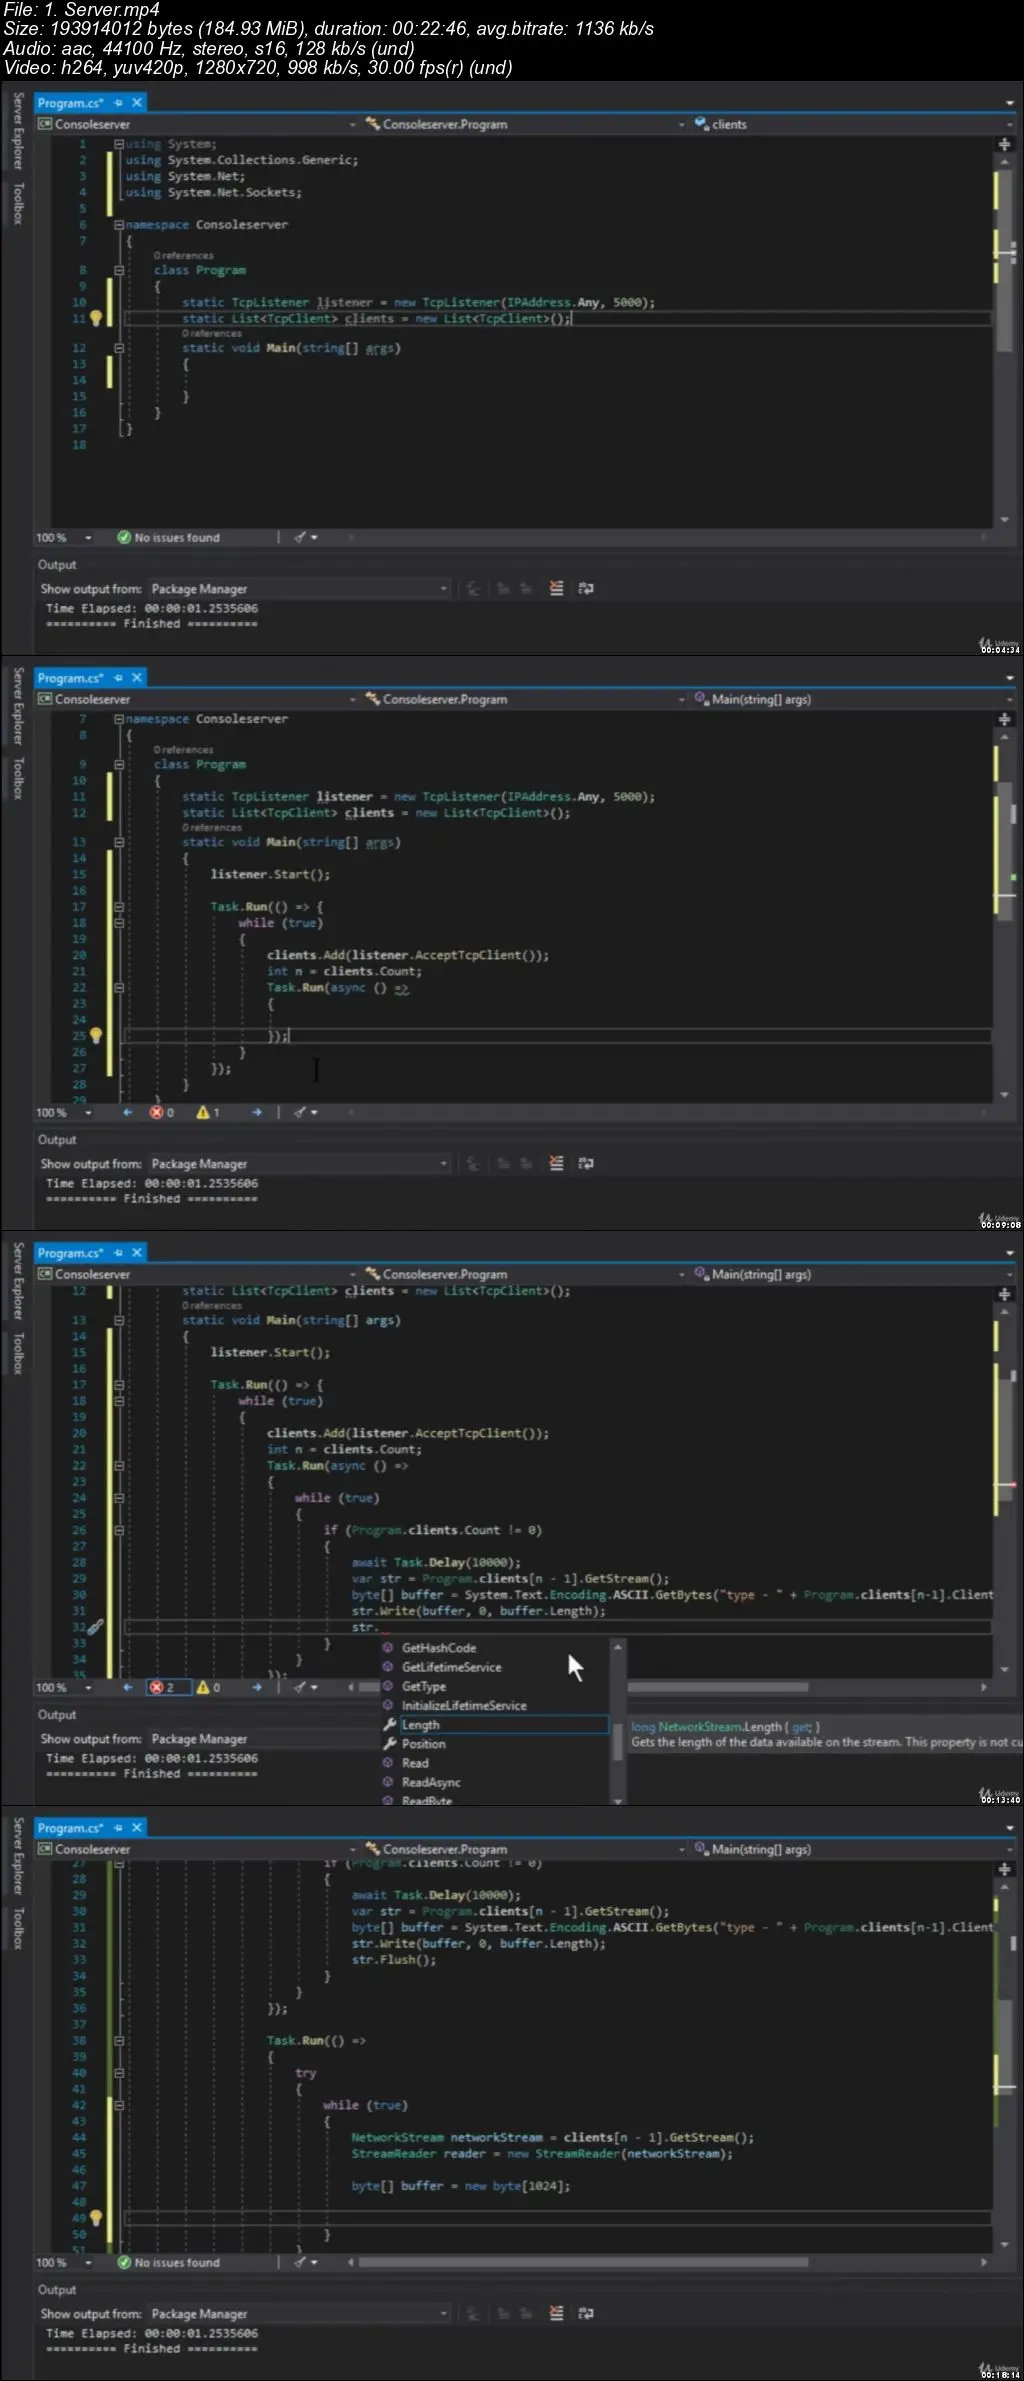
Task: Click the code cleanup broom icon in 00:18:14 frame
Action: tap(300, 2262)
